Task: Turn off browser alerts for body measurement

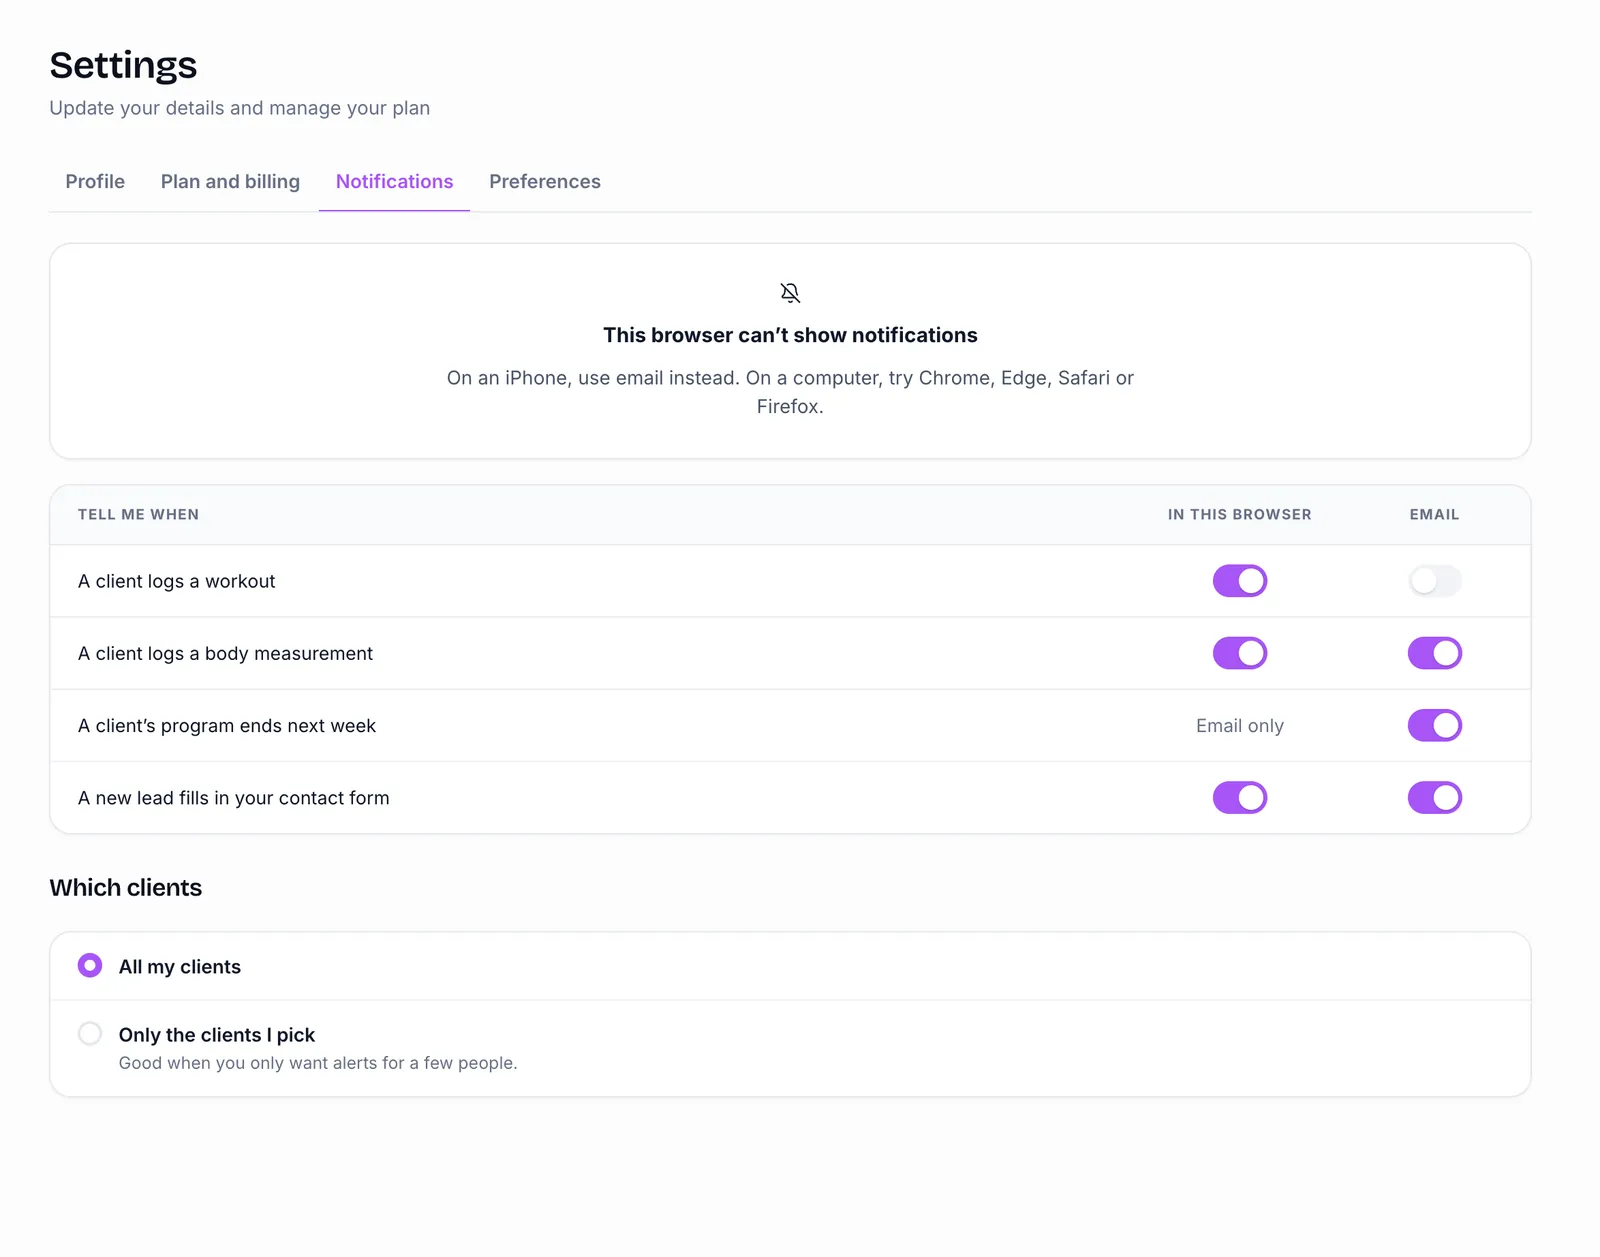Action: tap(1240, 653)
